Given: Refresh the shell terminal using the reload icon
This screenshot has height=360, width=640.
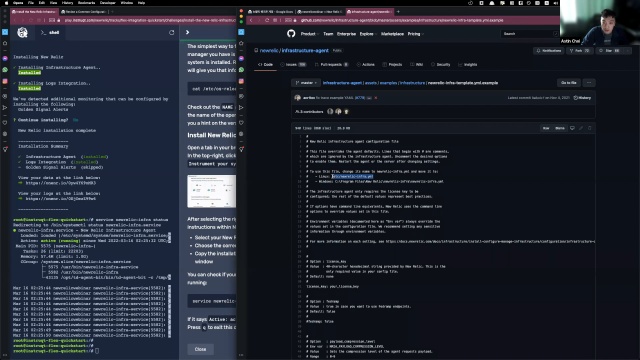Looking at the screenshot, I should coord(171,32).
